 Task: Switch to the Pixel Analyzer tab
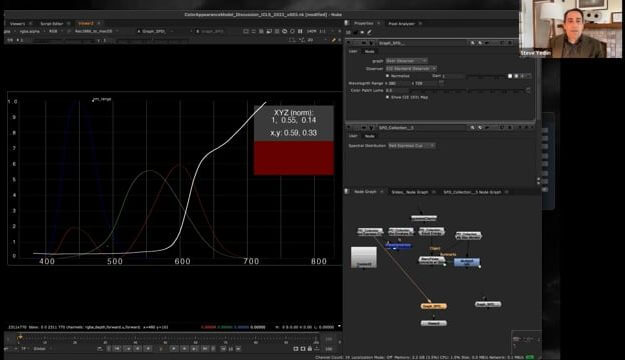401,24
